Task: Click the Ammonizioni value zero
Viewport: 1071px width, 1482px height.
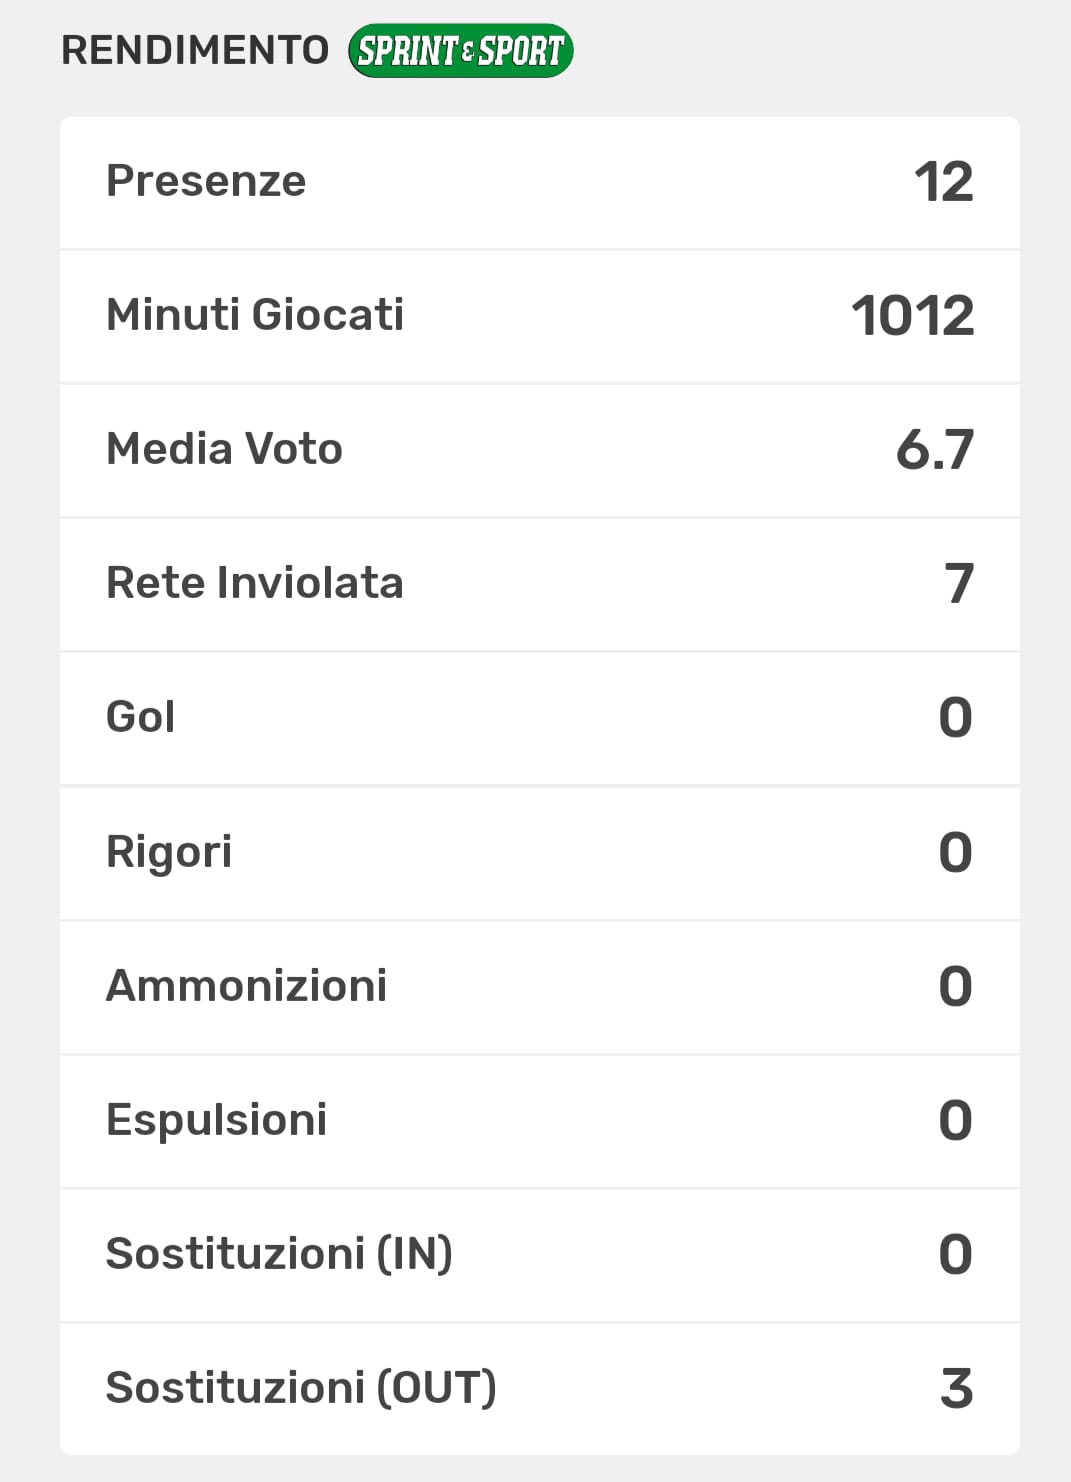Action: (955, 987)
